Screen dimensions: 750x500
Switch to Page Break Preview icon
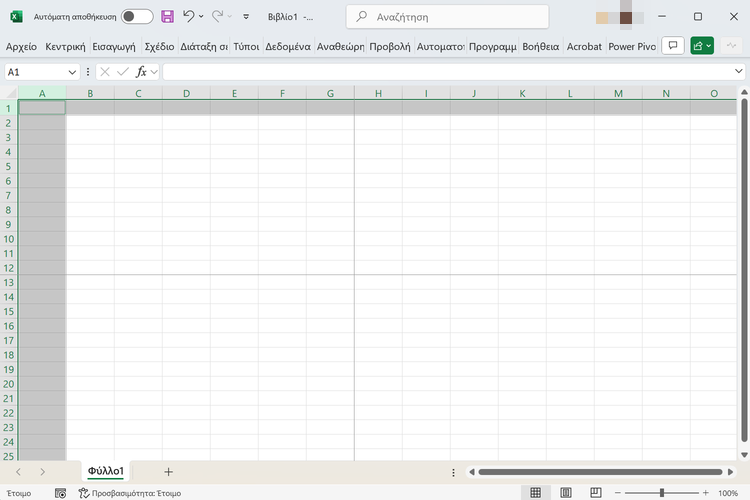click(596, 492)
